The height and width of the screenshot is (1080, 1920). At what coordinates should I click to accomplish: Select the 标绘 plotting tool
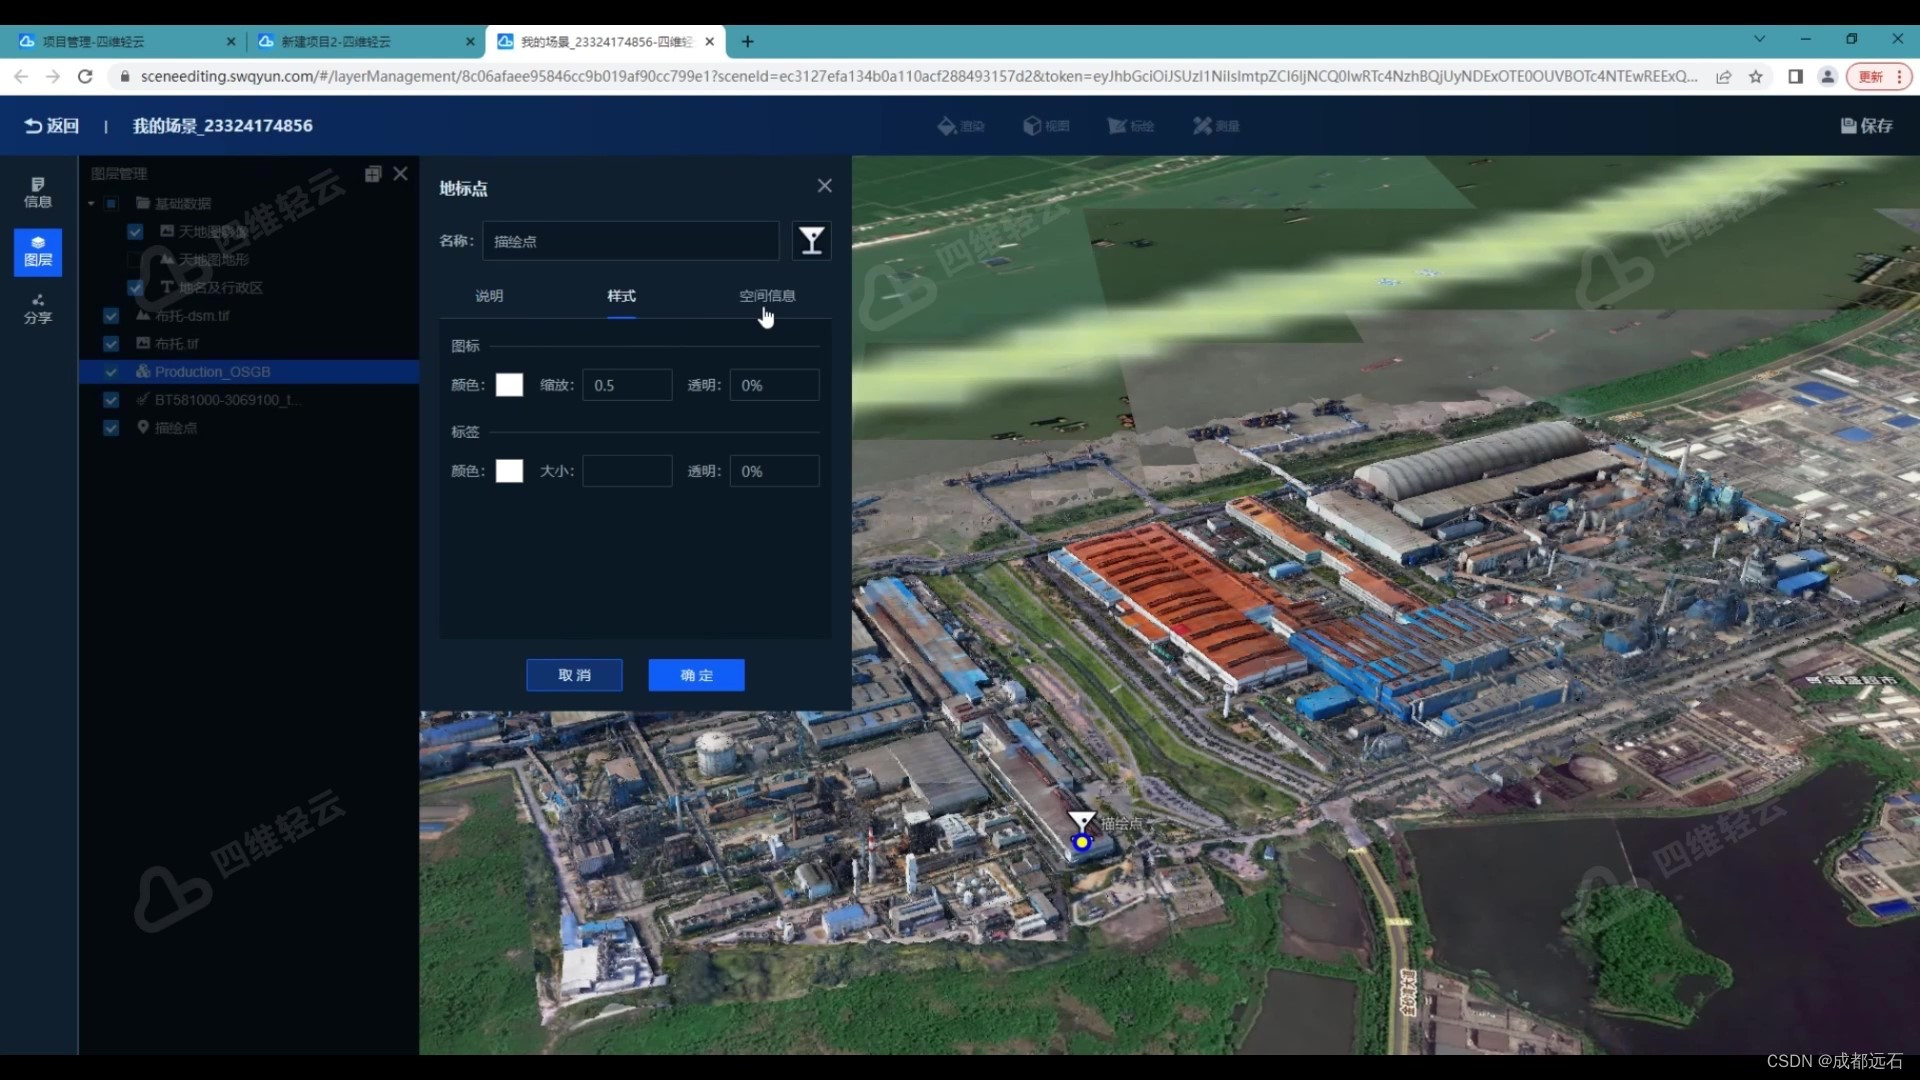pos(1131,126)
